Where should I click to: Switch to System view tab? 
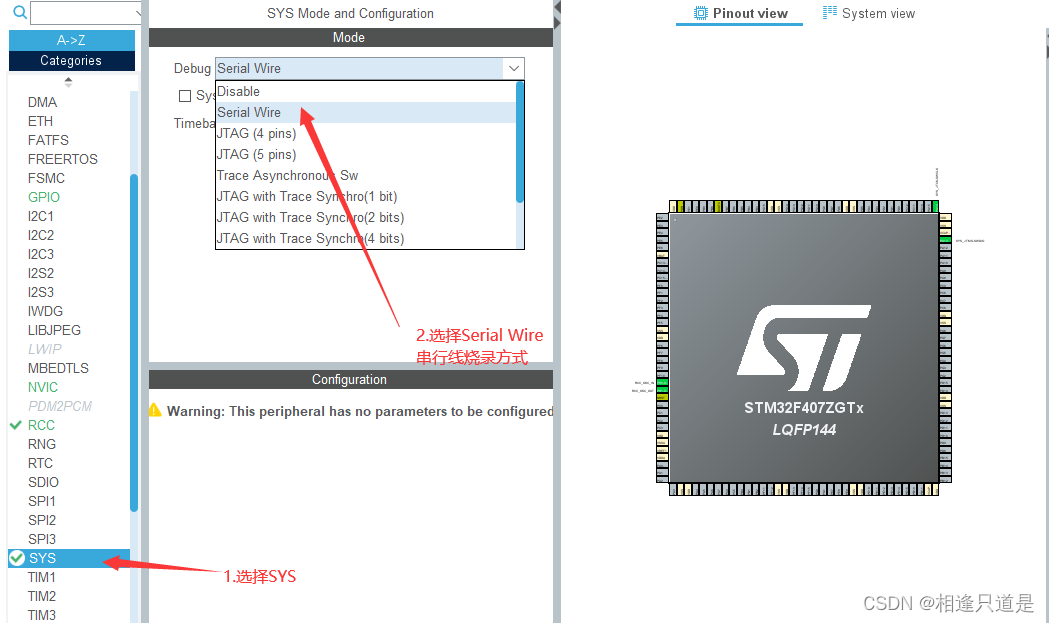[868, 13]
